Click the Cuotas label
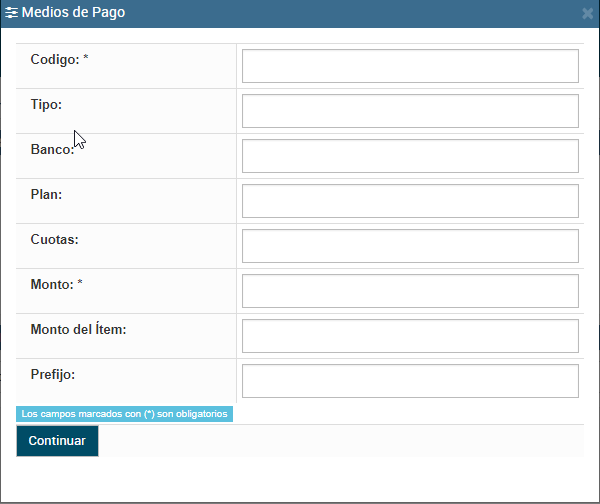Screen dimensions: 600x504 (x=54, y=239)
